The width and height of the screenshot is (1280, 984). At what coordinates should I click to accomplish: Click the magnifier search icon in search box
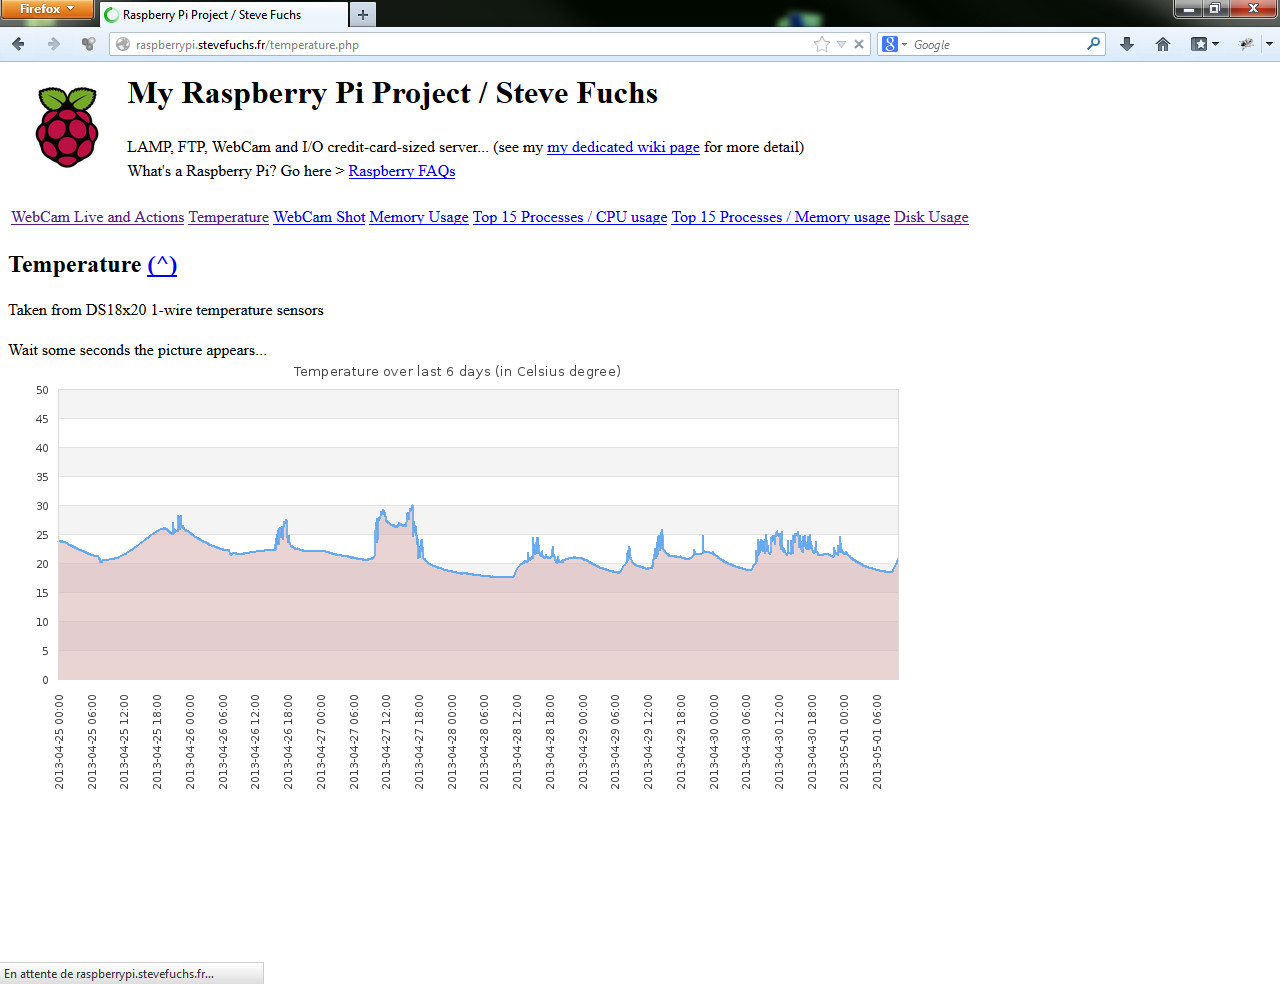pos(1093,44)
